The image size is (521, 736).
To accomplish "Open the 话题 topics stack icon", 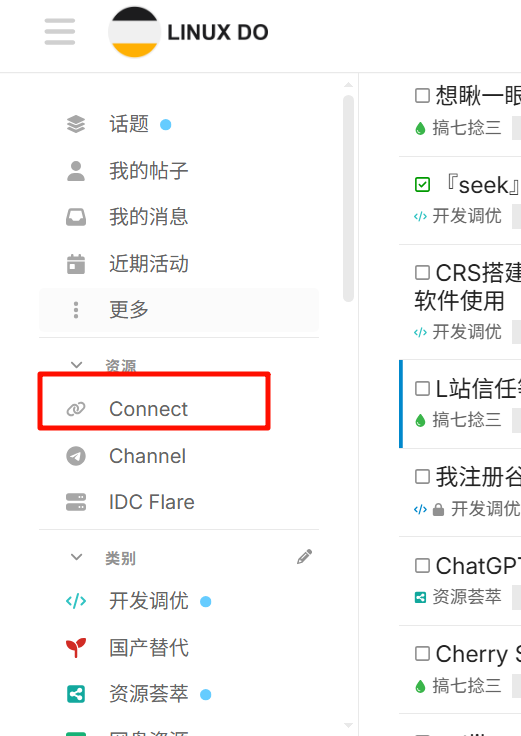I will coord(76,124).
